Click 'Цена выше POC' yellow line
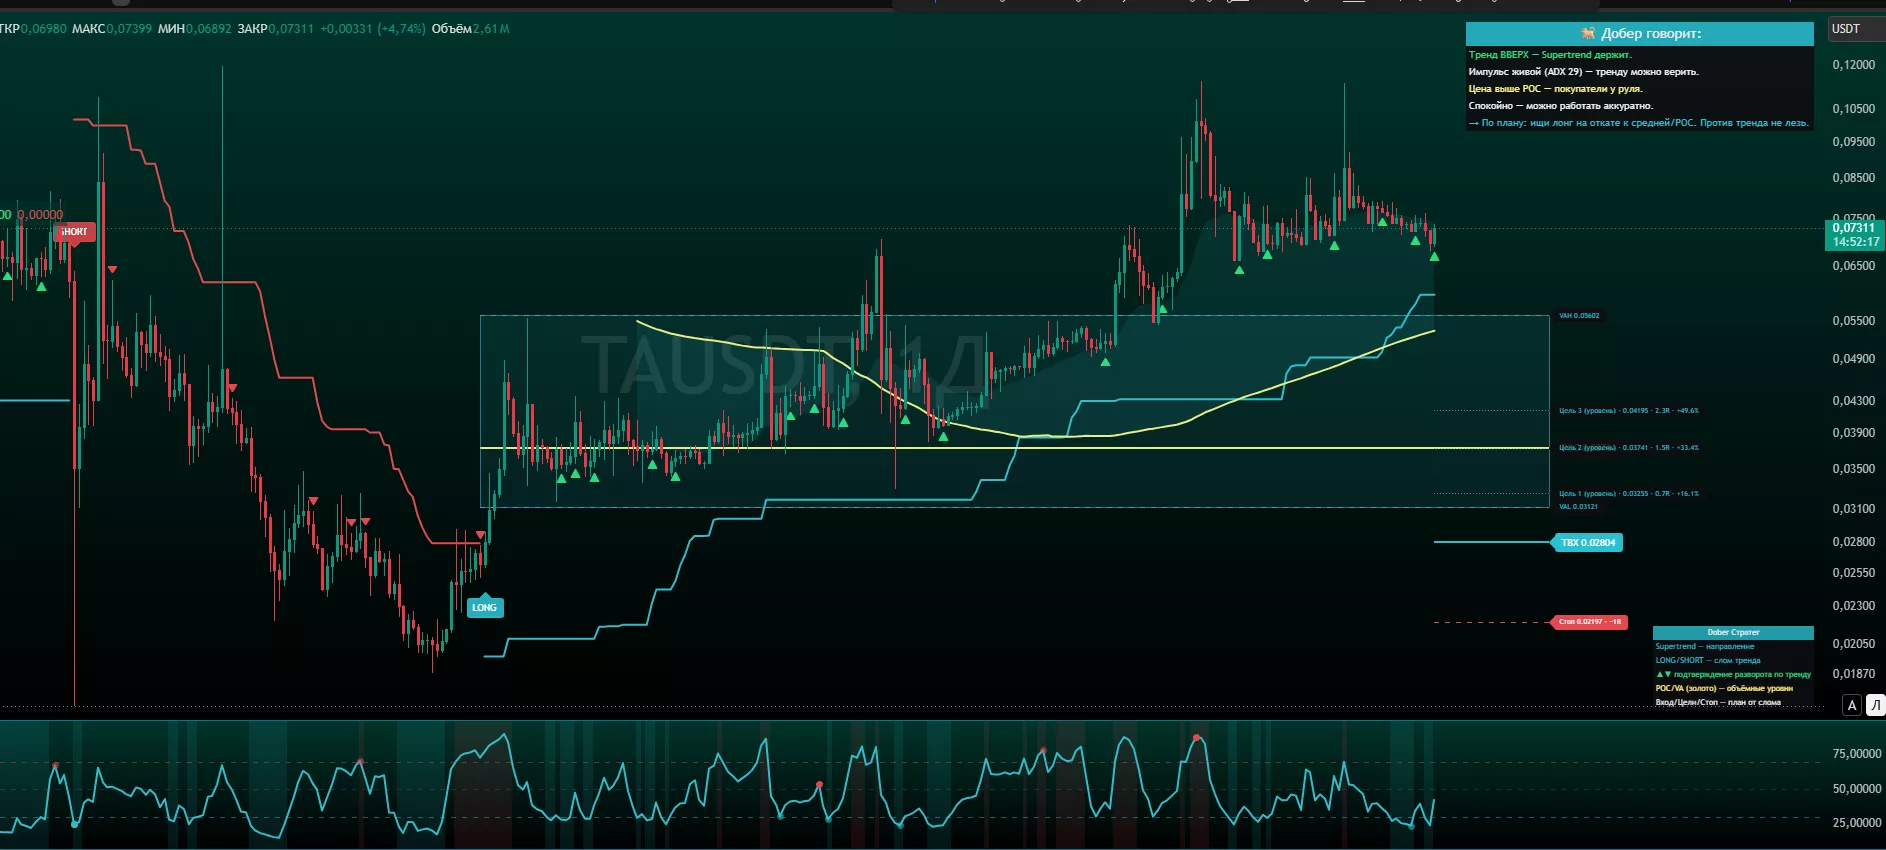1886x850 pixels. [1555, 89]
